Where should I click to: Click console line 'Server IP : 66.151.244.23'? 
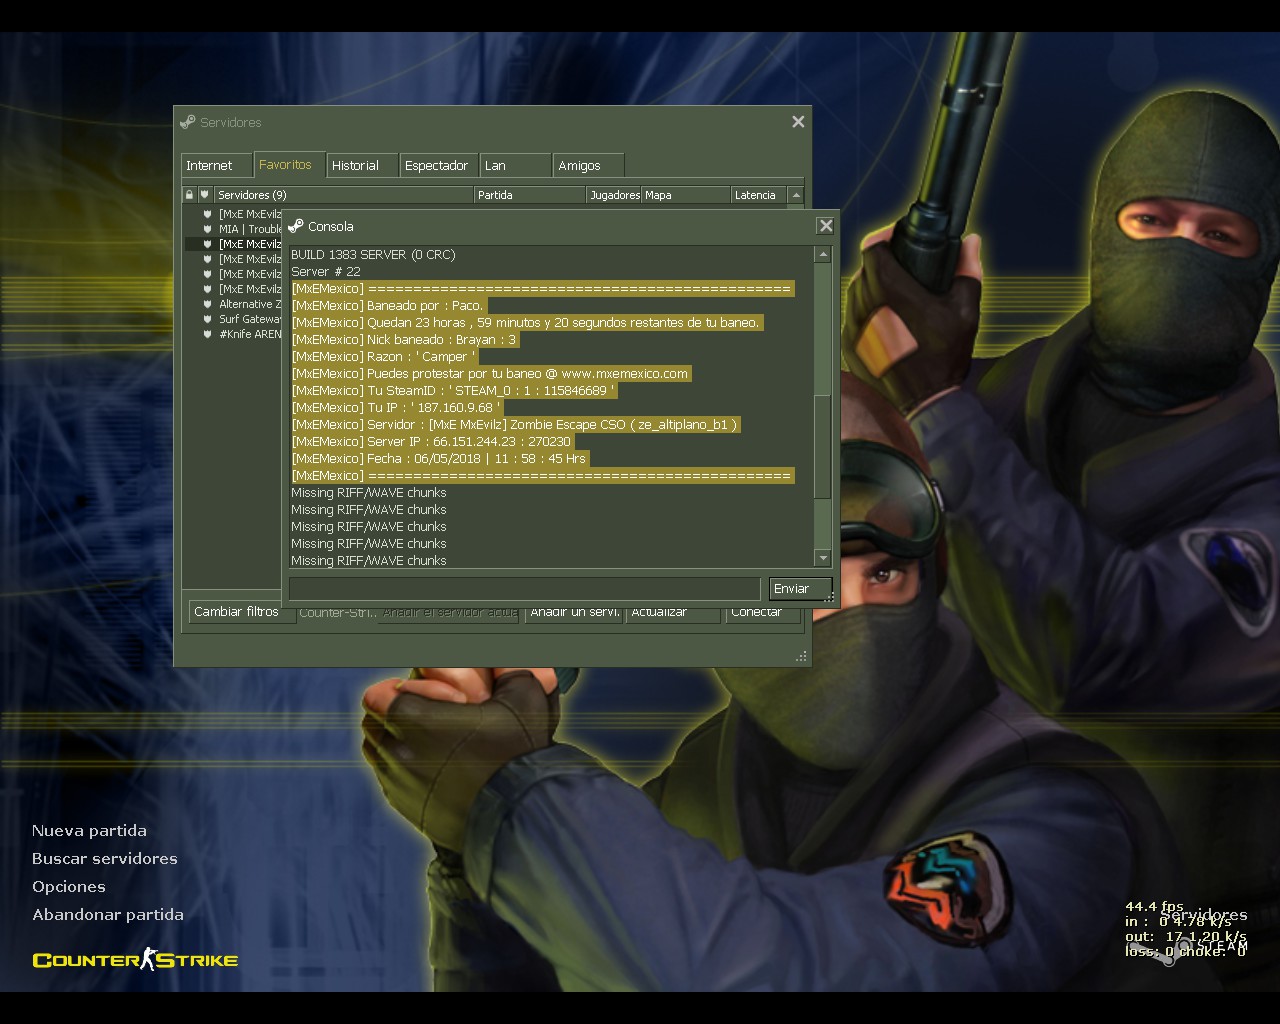(431, 442)
